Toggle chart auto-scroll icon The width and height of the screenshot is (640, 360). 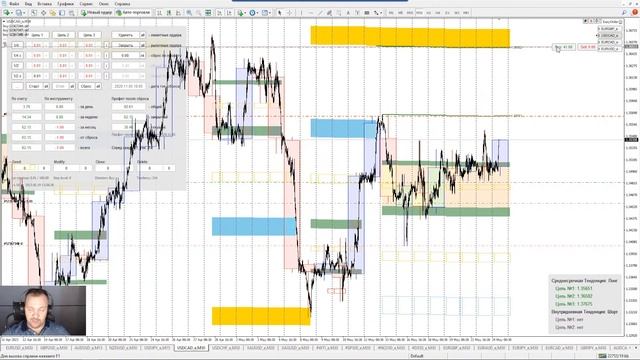pyautogui.click(x=219, y=13)
